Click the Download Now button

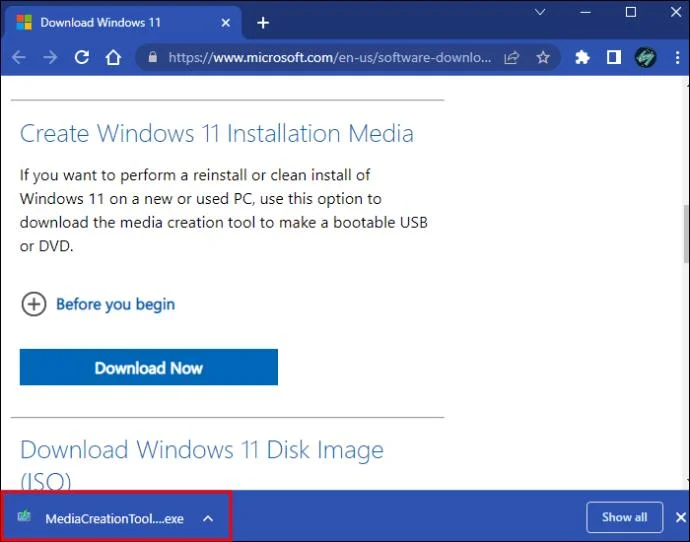click(149, 367)
